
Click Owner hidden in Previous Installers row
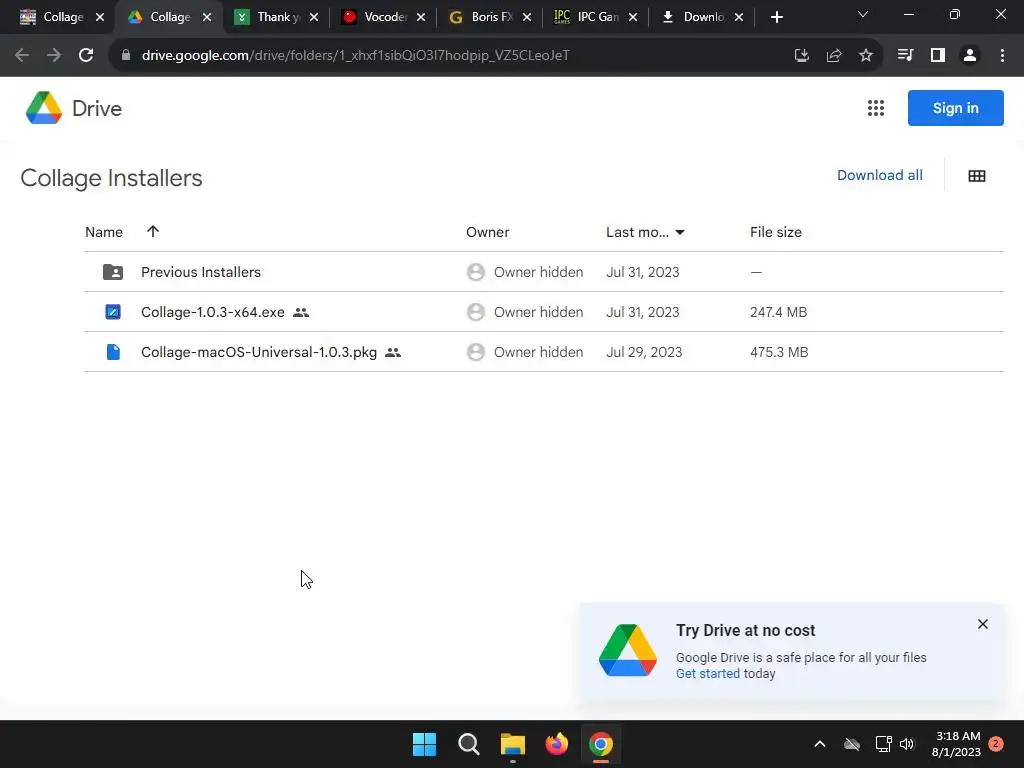538,272
